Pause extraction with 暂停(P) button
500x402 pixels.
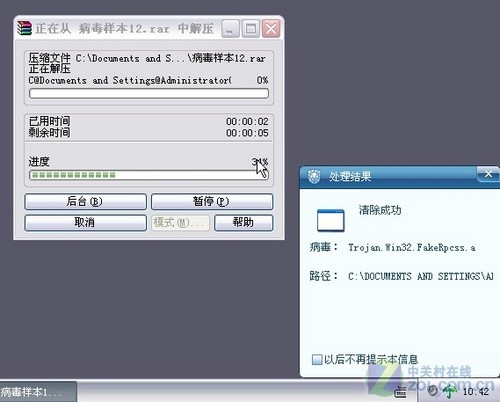[212, 202]
